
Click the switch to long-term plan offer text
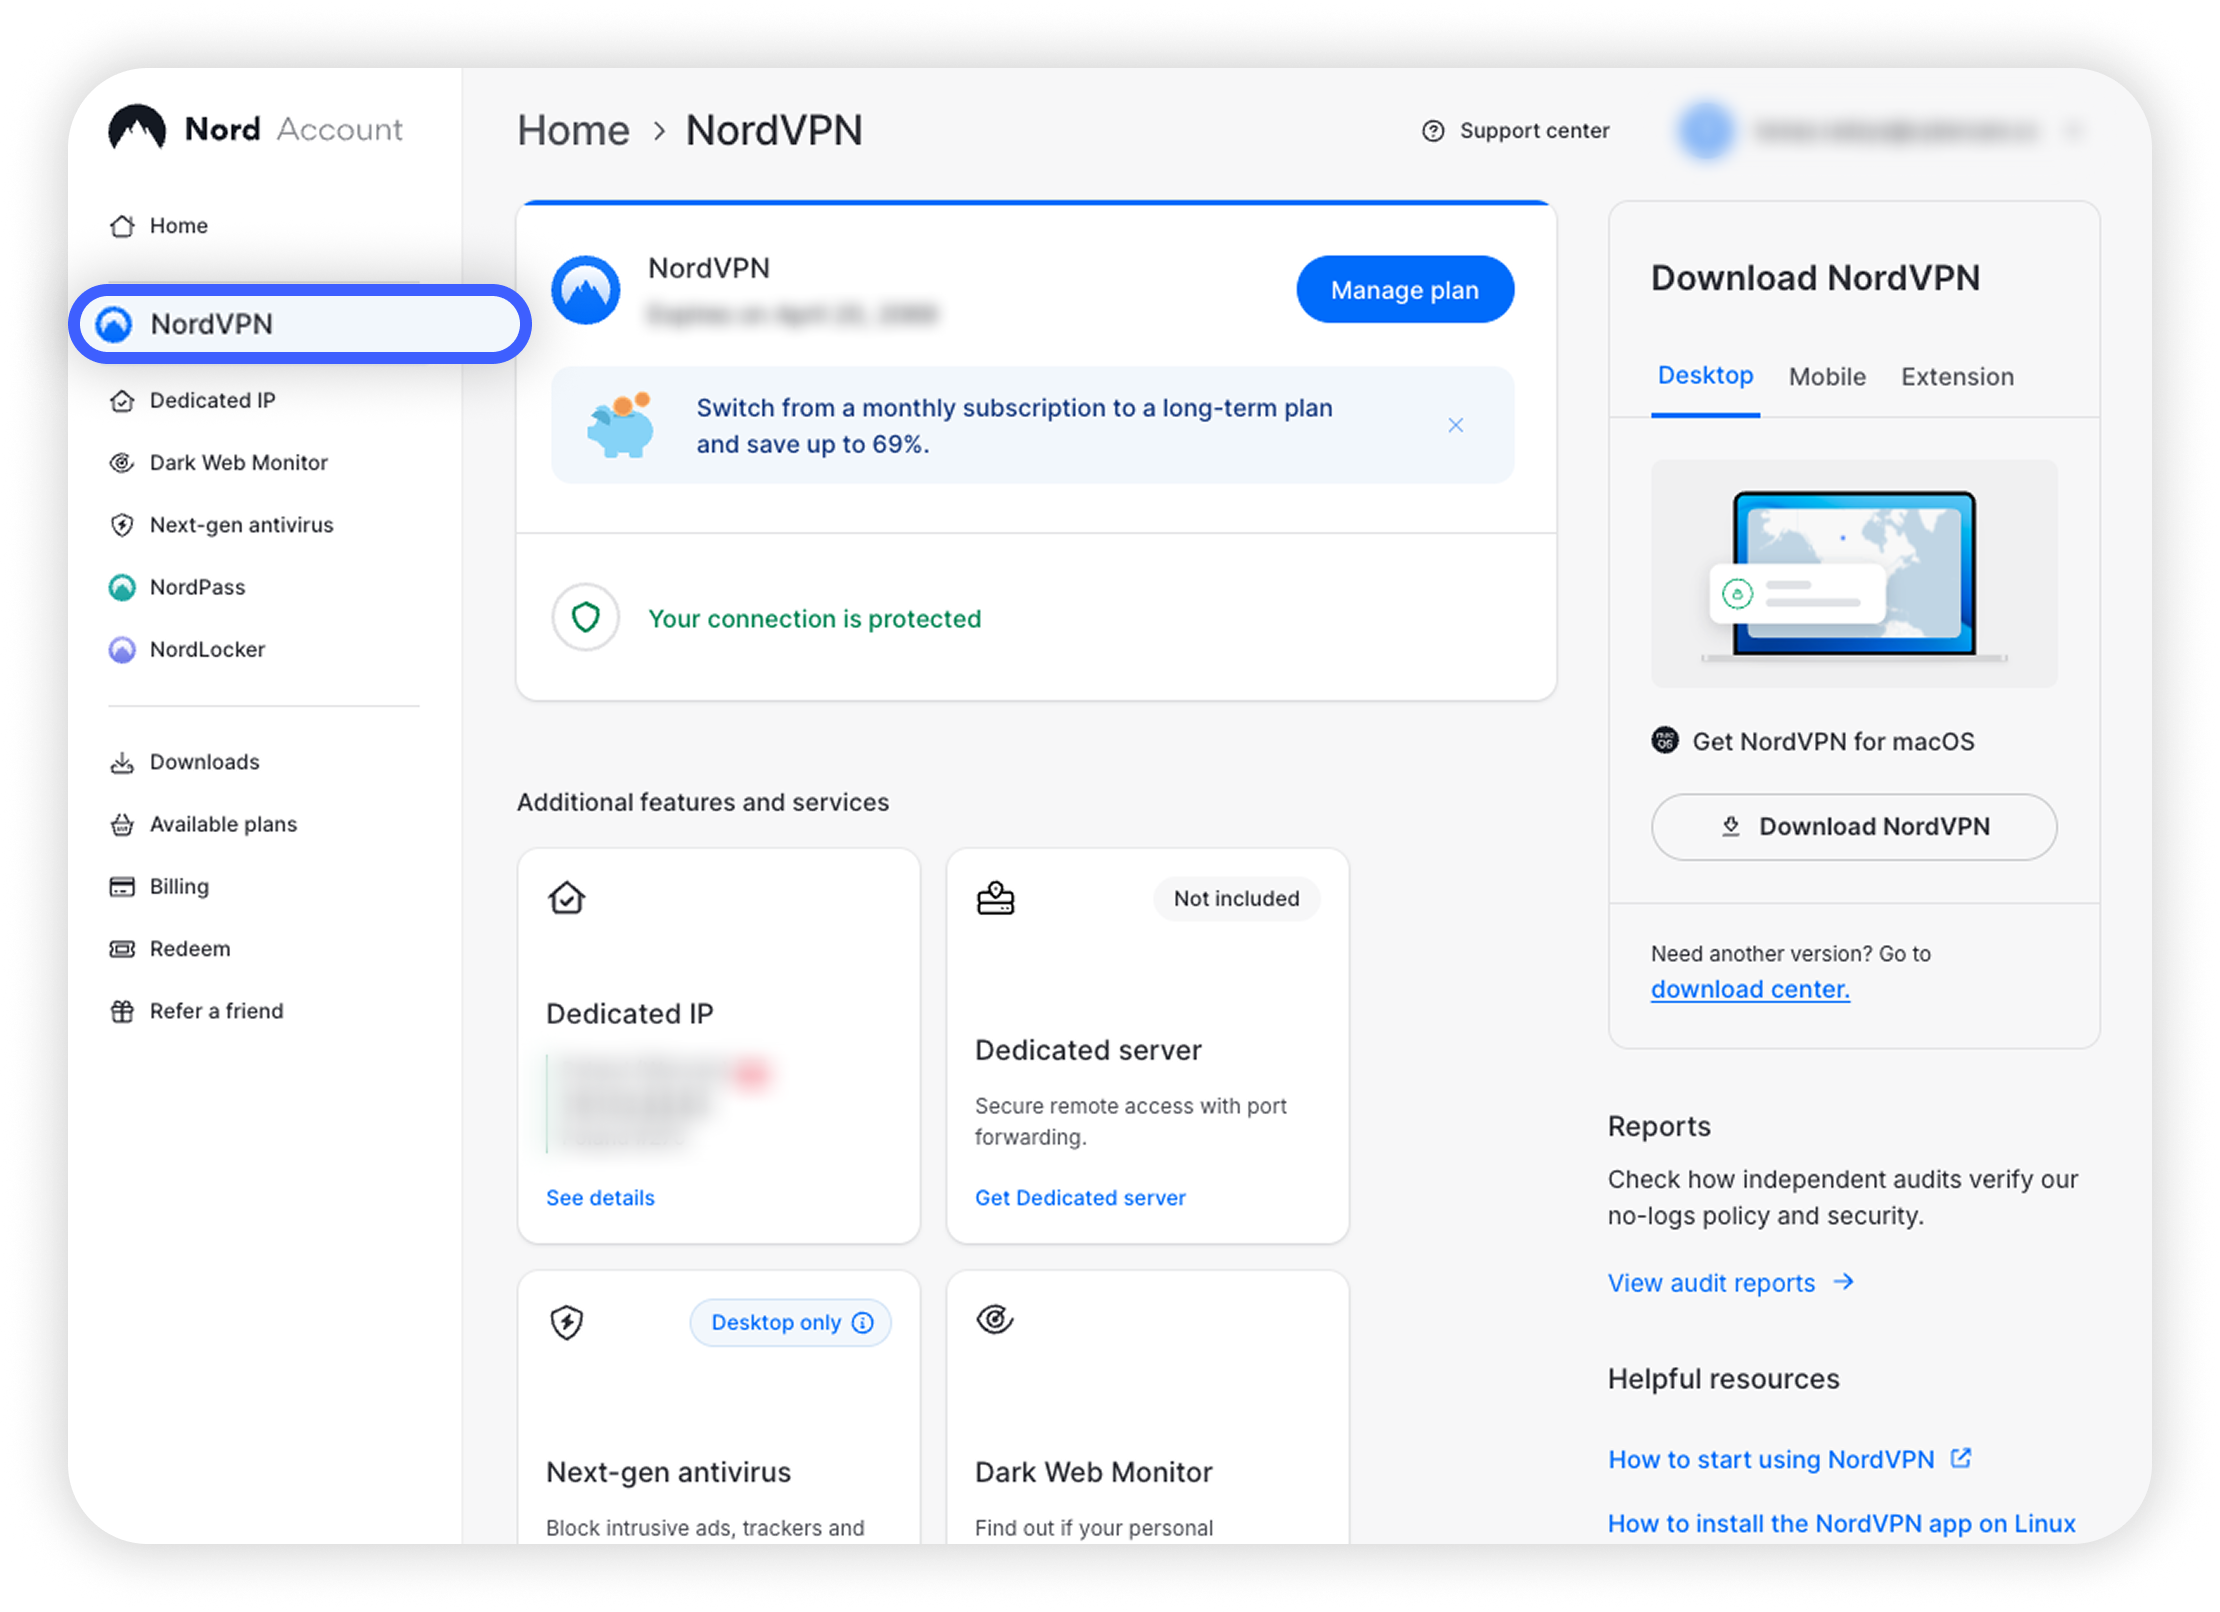pyautogui.click(x=1014, y=426)
